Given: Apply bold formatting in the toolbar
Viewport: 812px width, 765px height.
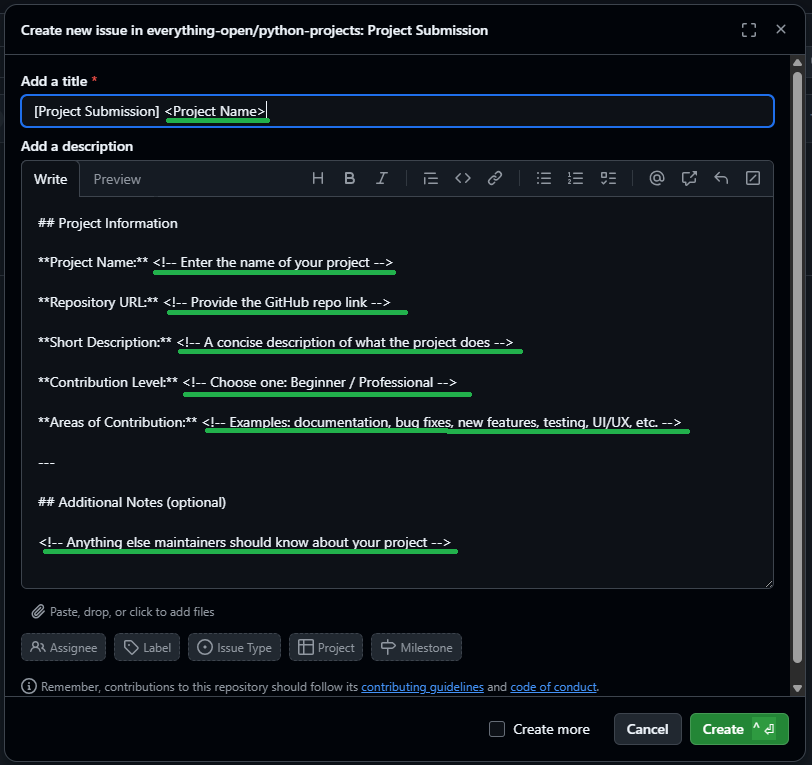Looking at the screenshot, I should (350, 179).
